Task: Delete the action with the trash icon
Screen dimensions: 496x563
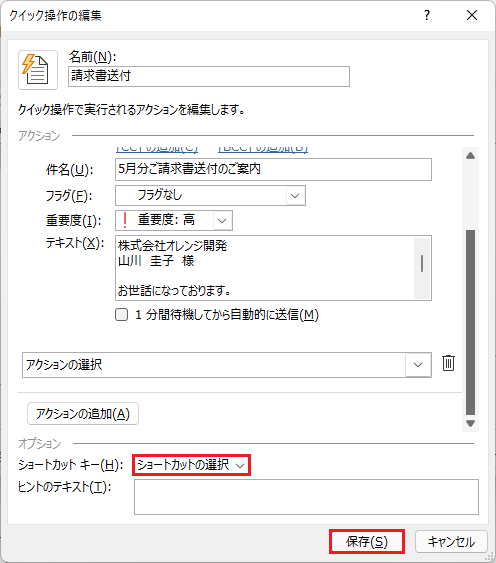Action: point(448,363)
